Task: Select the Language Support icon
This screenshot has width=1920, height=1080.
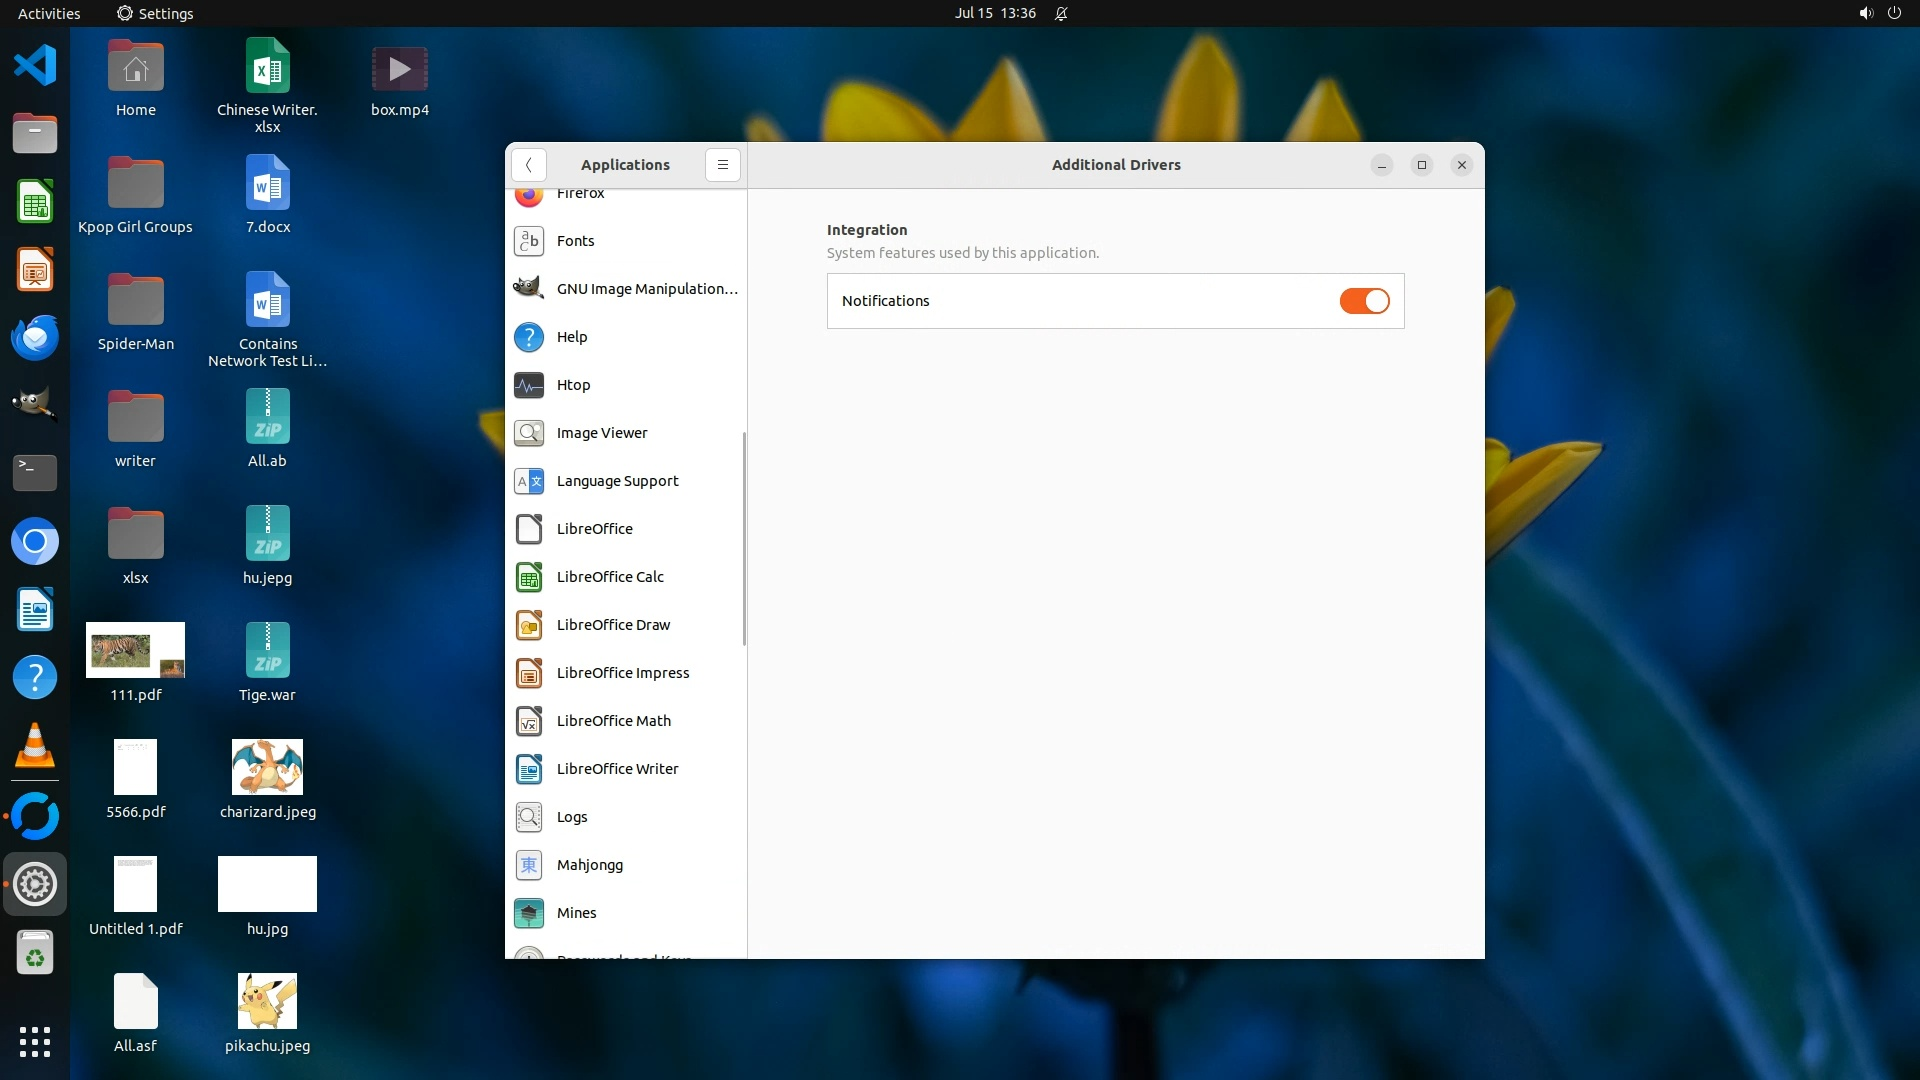Action: click(529, 481)
